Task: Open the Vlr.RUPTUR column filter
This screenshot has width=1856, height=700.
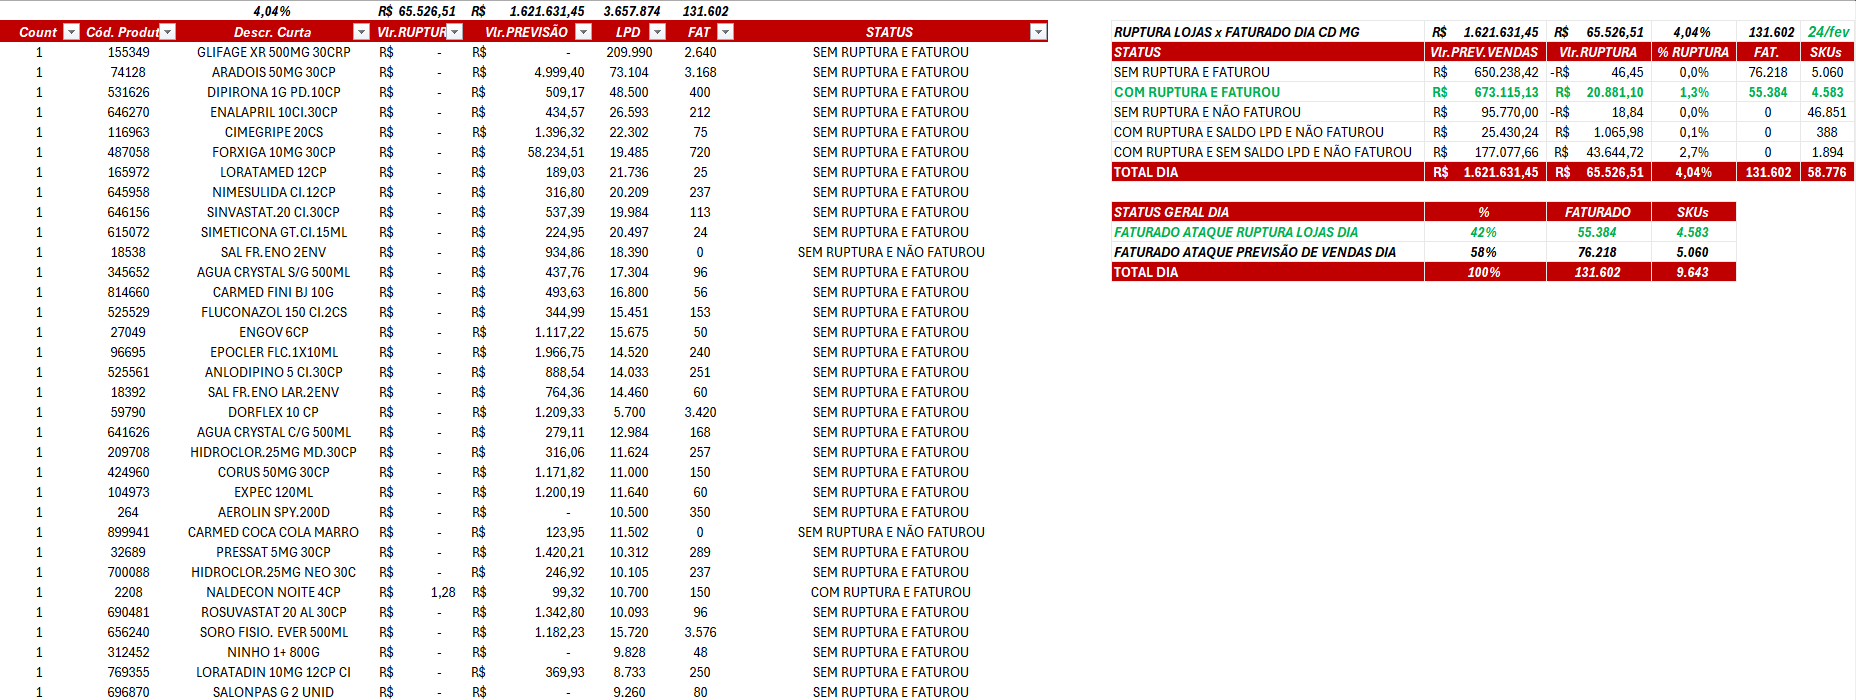Action: 455,32
